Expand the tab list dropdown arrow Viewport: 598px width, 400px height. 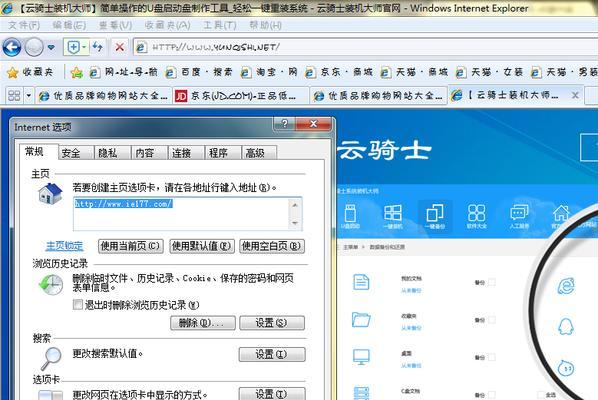[29, 95]
